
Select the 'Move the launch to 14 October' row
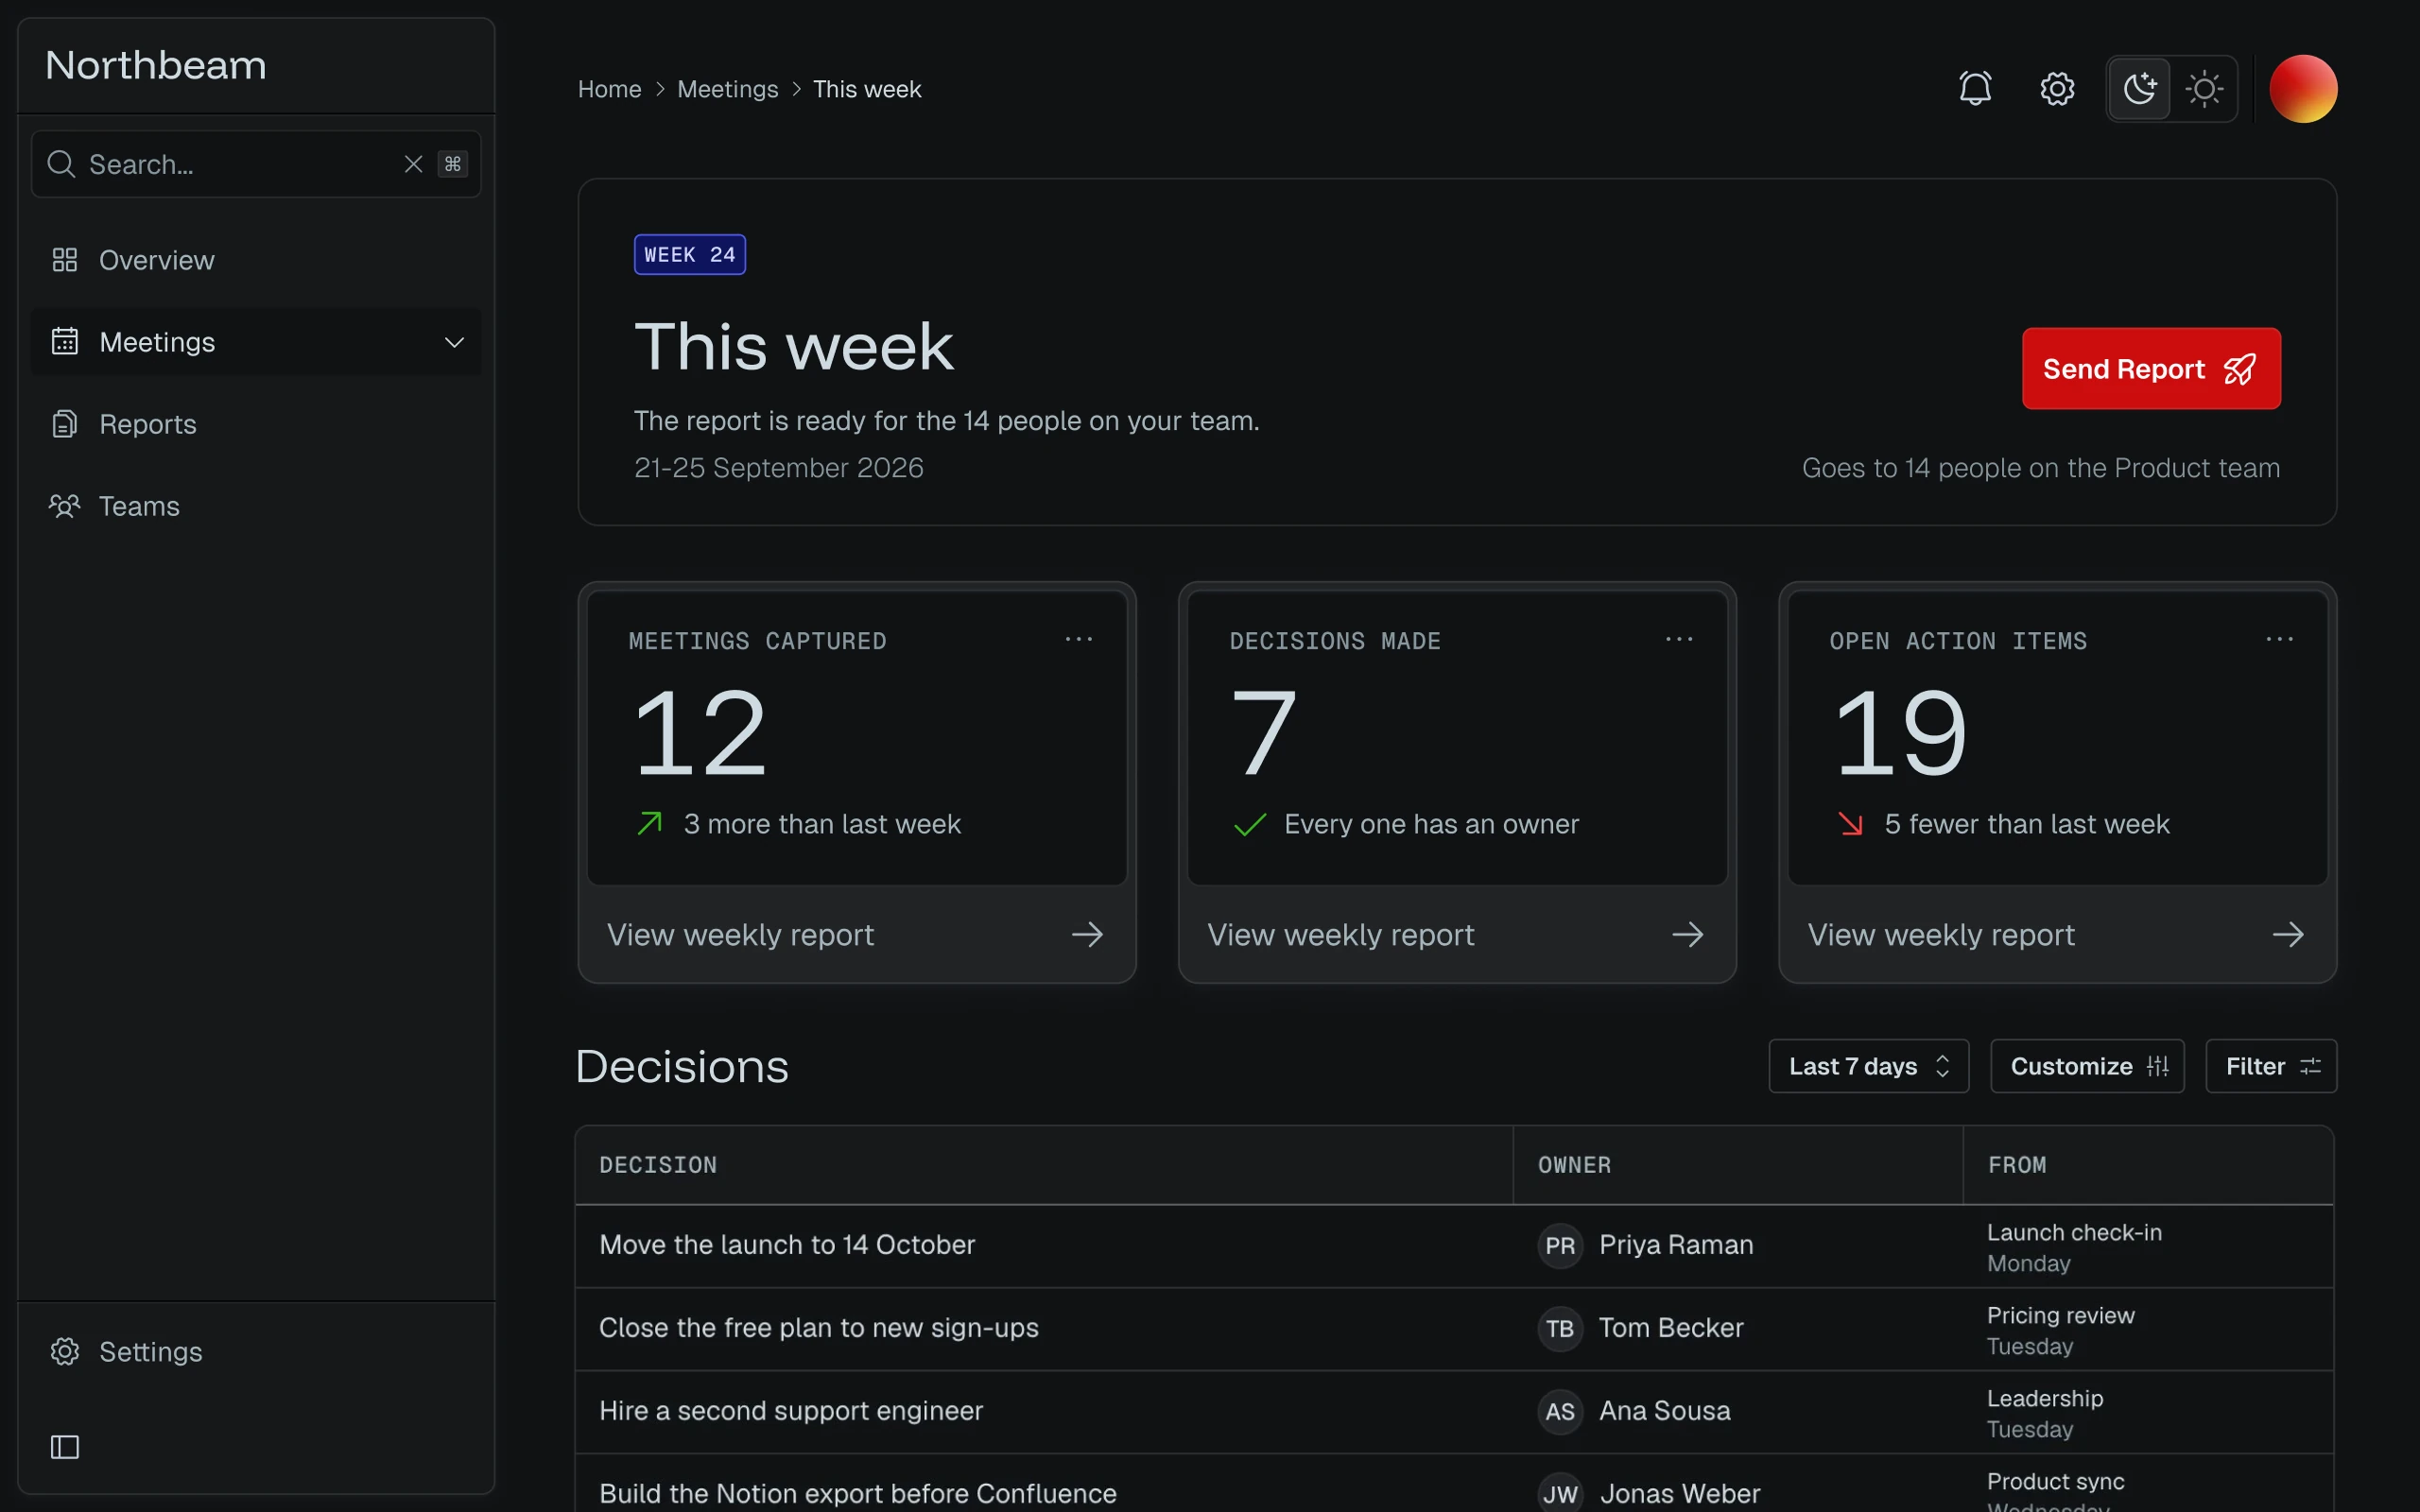tap(1454, 1246)
